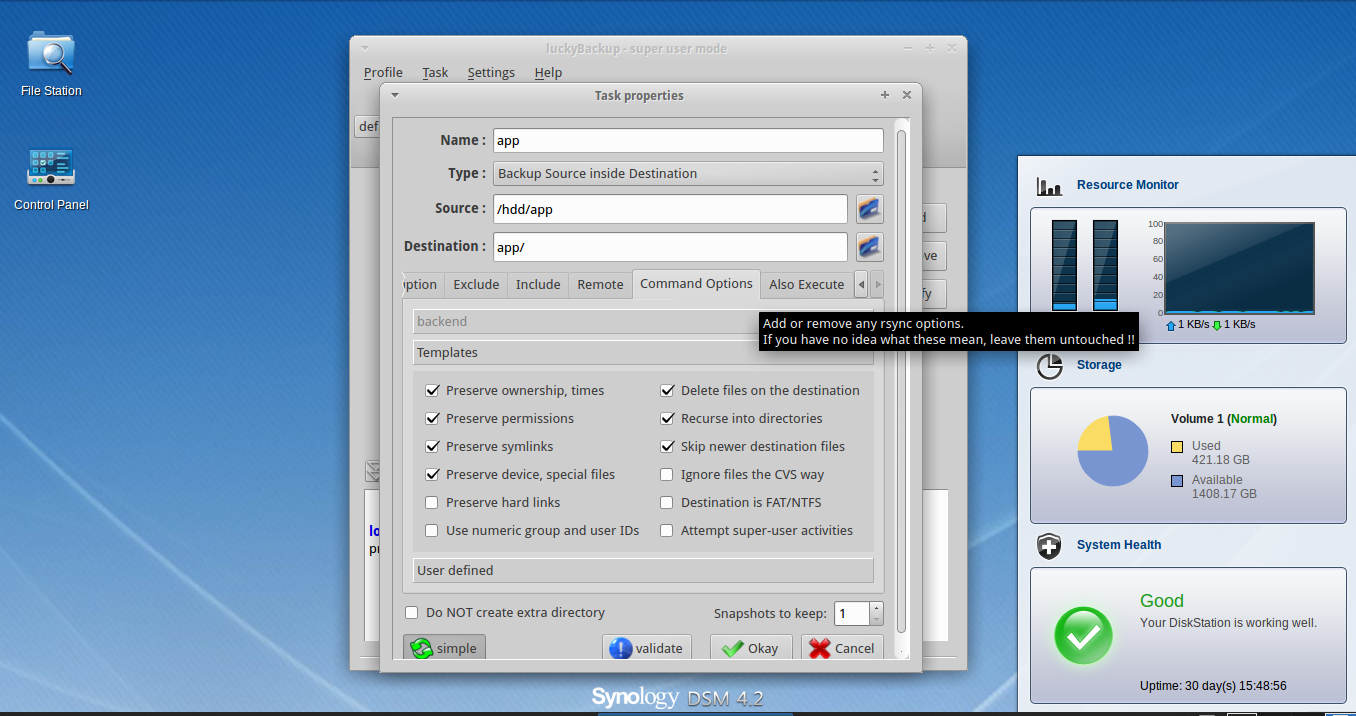Click luckyBackup title bar menu arrow
The image size is (1356, 716).
click(365, 48)
